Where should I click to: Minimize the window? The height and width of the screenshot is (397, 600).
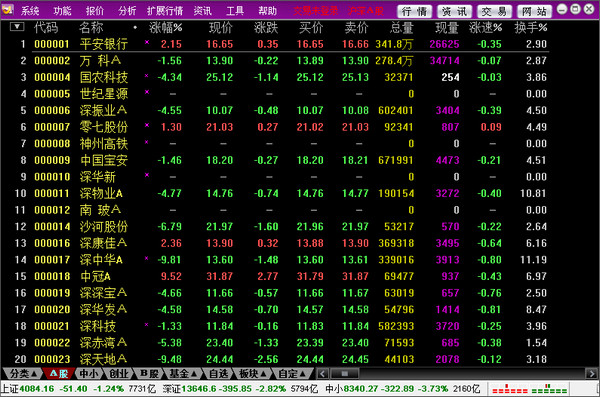(562, 9)
